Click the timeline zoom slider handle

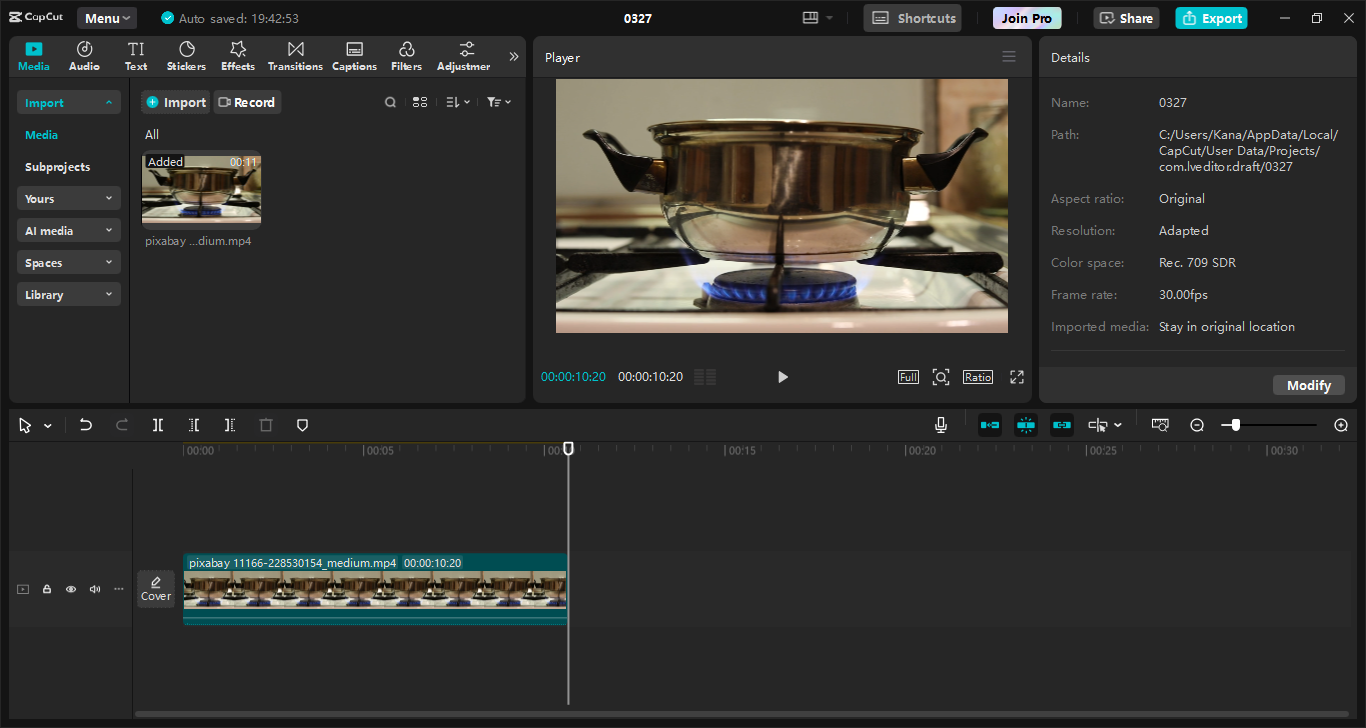pyautogui.click(x=1236, y=425)
